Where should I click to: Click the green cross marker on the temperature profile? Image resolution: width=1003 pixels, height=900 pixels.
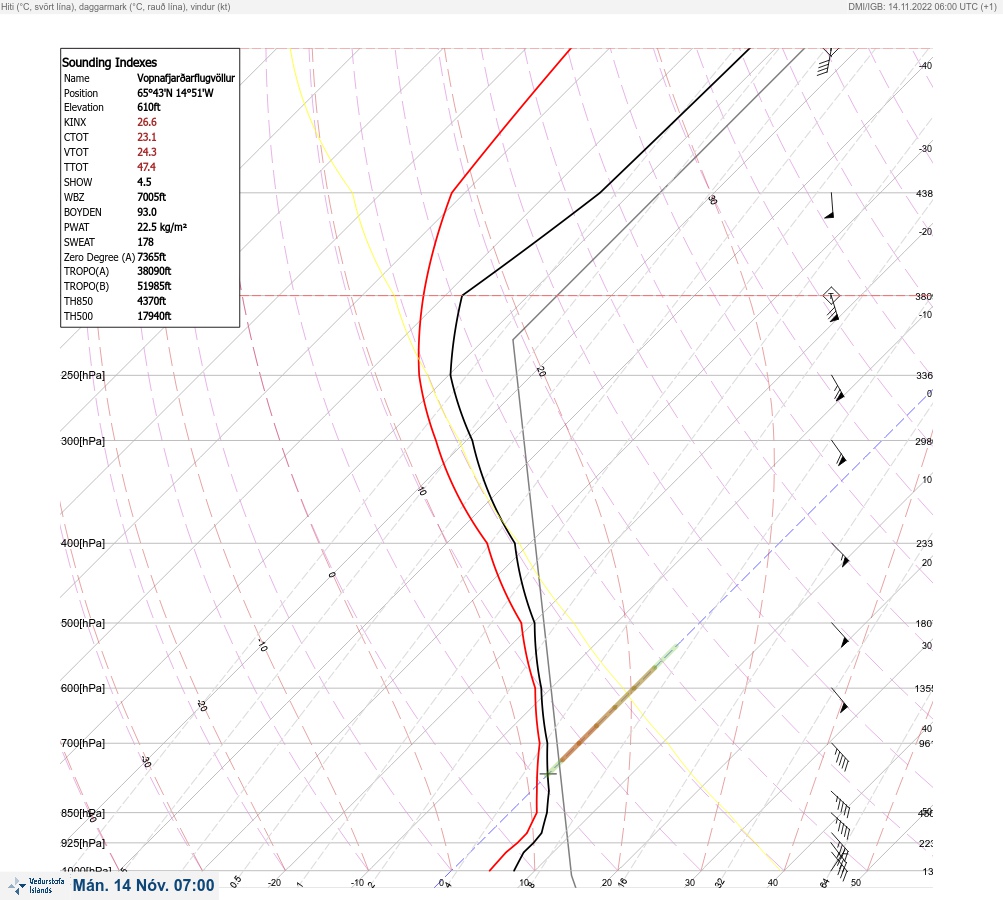548,773
